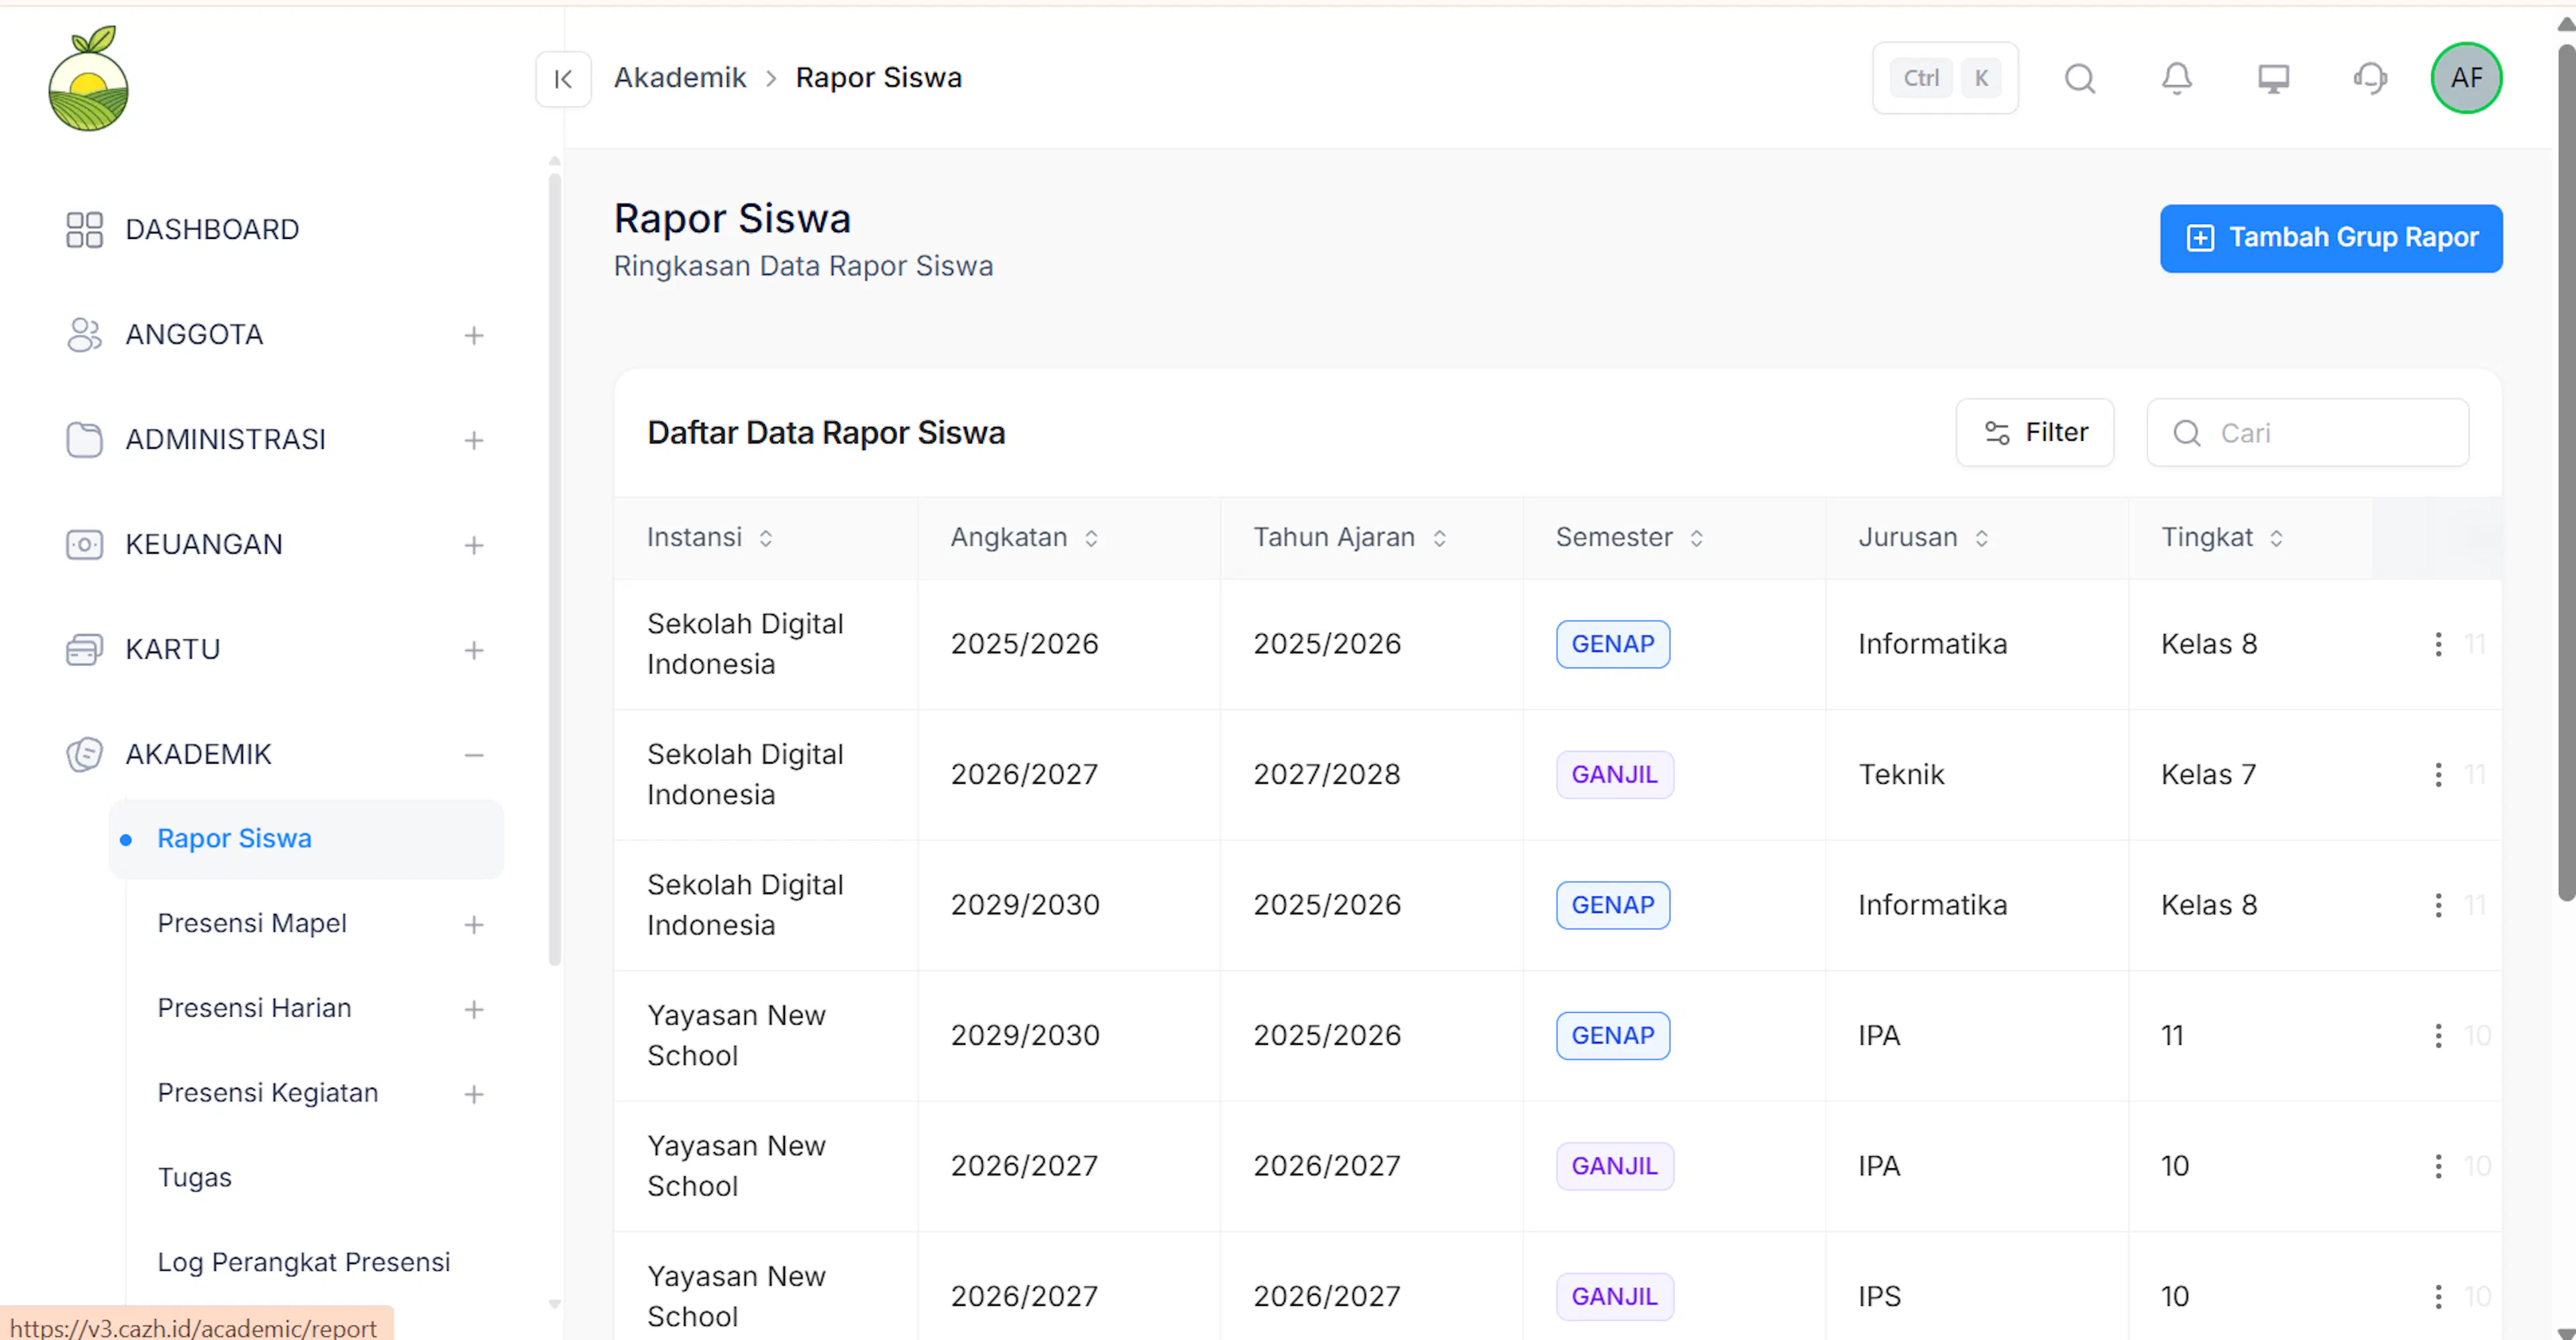Click GENAP badge in IPA tingkat 11 row

[x=1613, y=1035]
